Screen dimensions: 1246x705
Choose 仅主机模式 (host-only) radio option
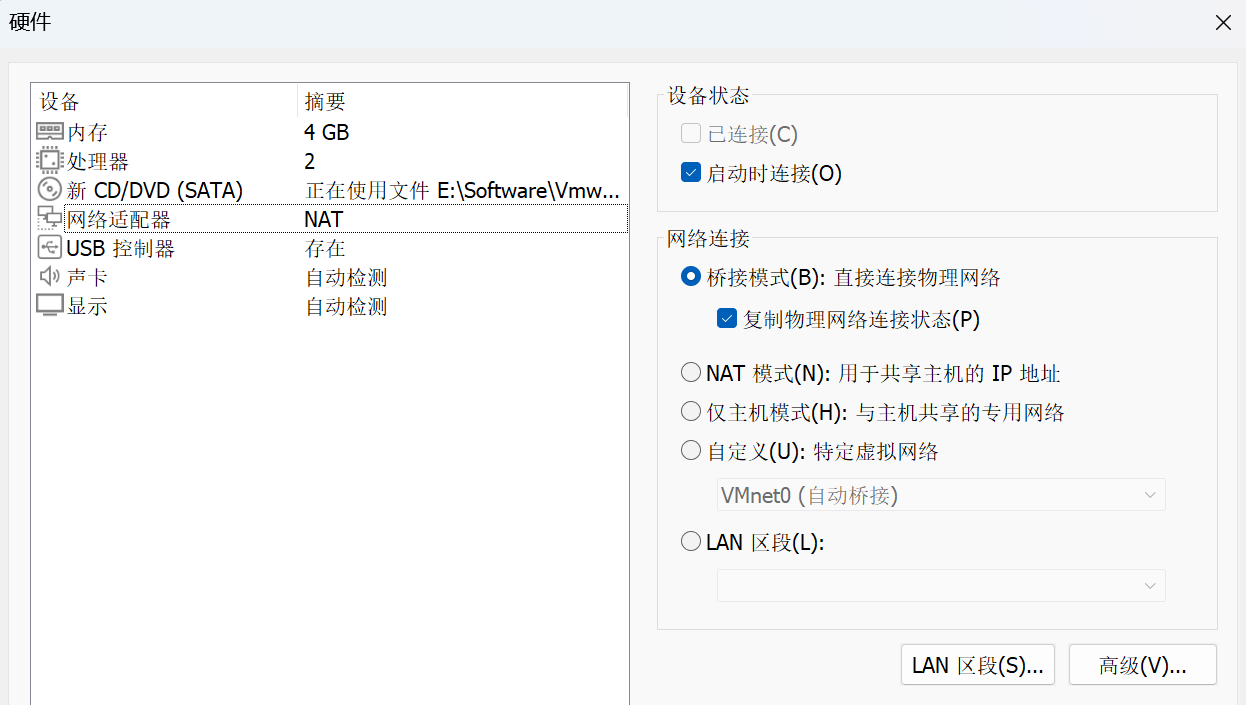[x=690, y=411]
